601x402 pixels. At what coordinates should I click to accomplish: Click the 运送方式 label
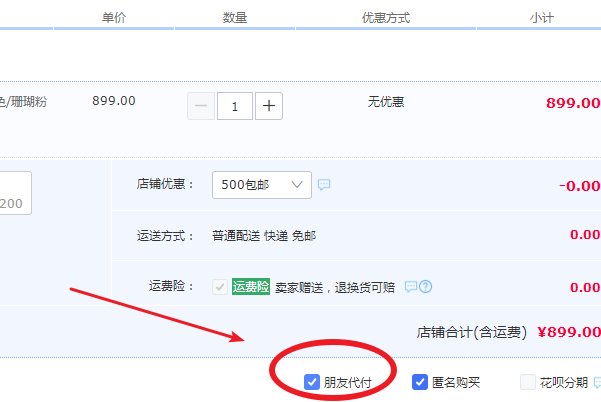(165, 236)
